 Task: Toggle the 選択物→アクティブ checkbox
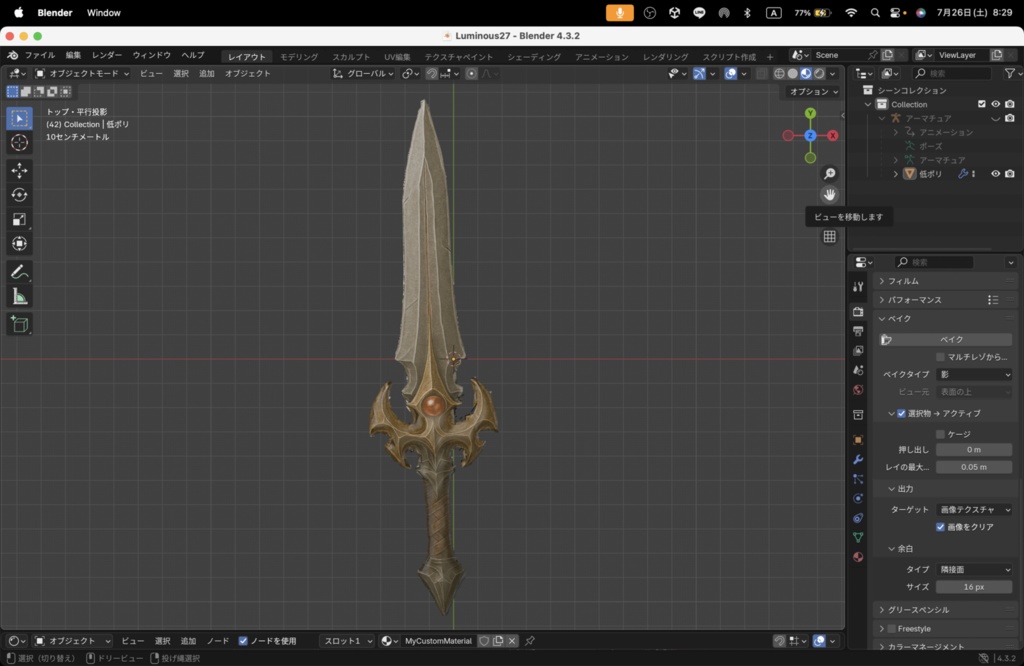pyautogui.click(x=901, y=413)
